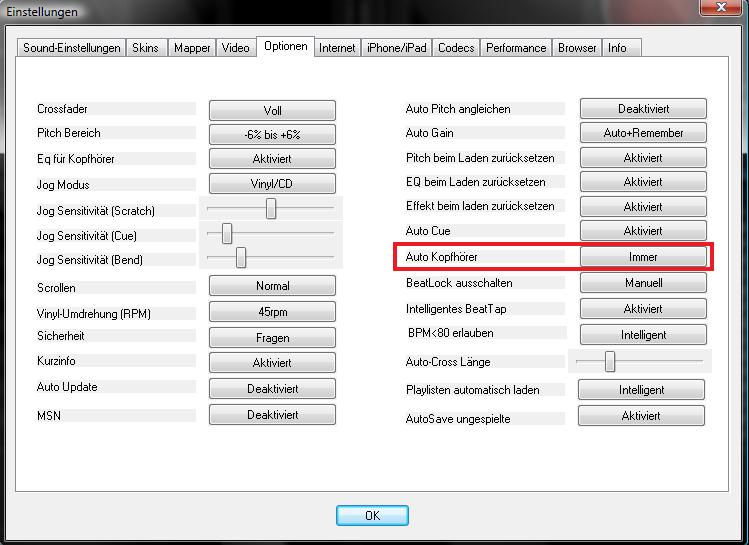Click the Auto Kopfhörer Immer button
Viewport: 749px width, 545px height.
pyautogui.click(x=643, y=257)
